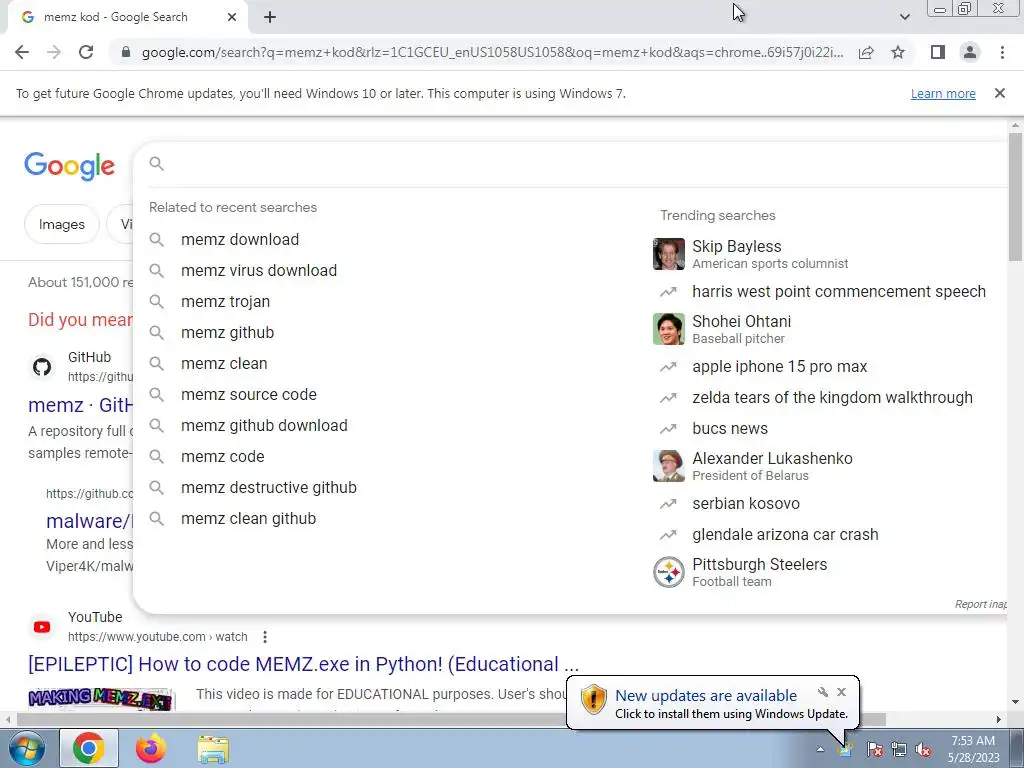Click the muted volume tray icon
This screenshot has width=1024, height=768.
pos(923,749)
